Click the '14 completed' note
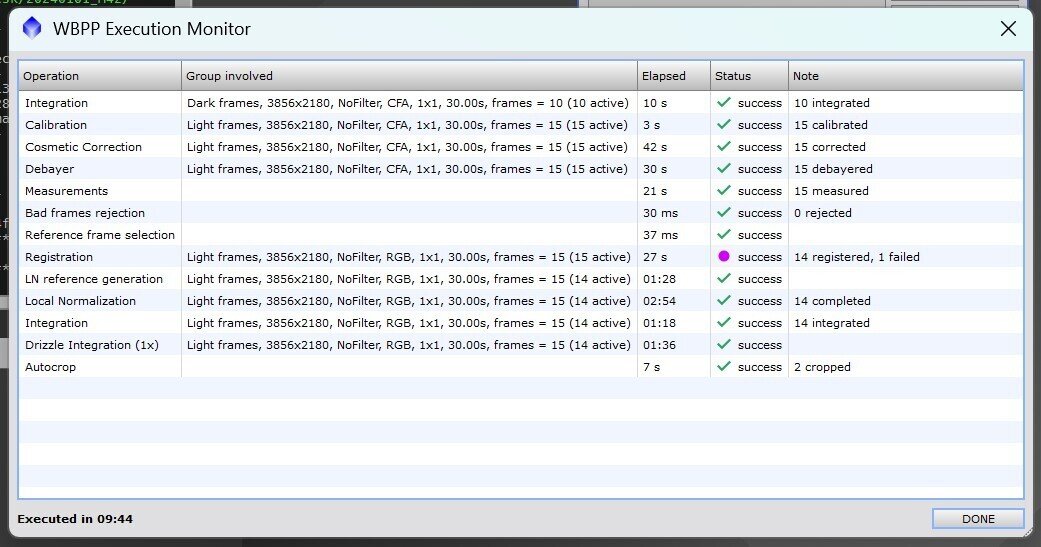Screen dimensions: 1041x547 [x=832, y=301]
